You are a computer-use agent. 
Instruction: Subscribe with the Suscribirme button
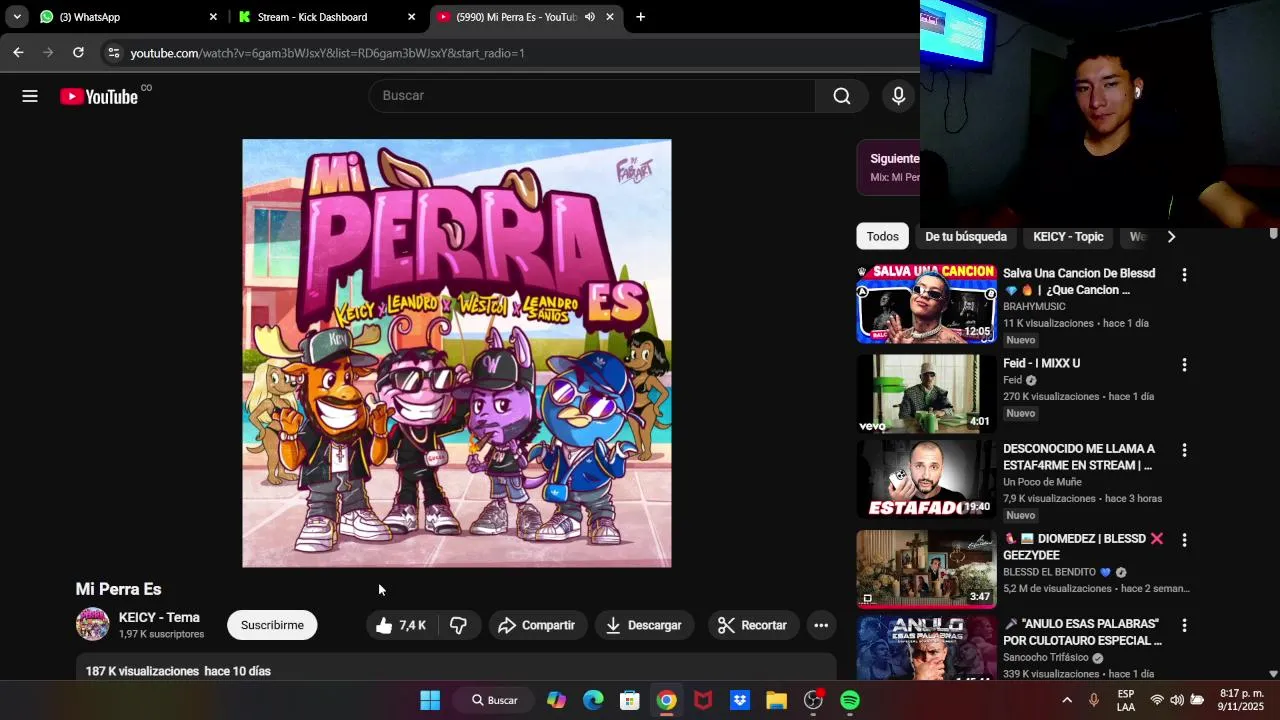coord(272,625)
